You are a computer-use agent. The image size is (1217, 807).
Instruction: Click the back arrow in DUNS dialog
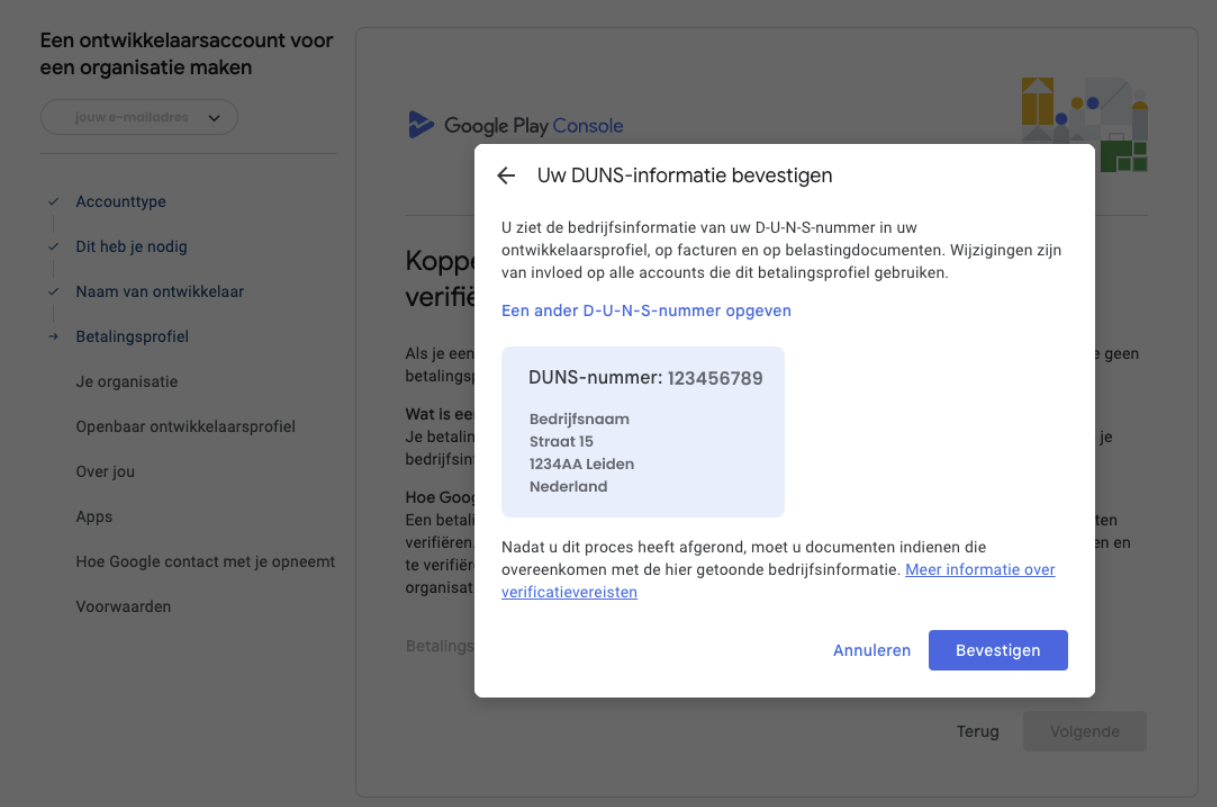click(506, 176)
